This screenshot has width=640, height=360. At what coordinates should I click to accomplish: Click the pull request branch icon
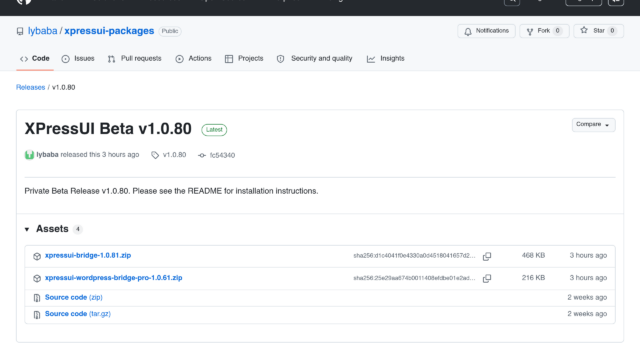[111, 59]
